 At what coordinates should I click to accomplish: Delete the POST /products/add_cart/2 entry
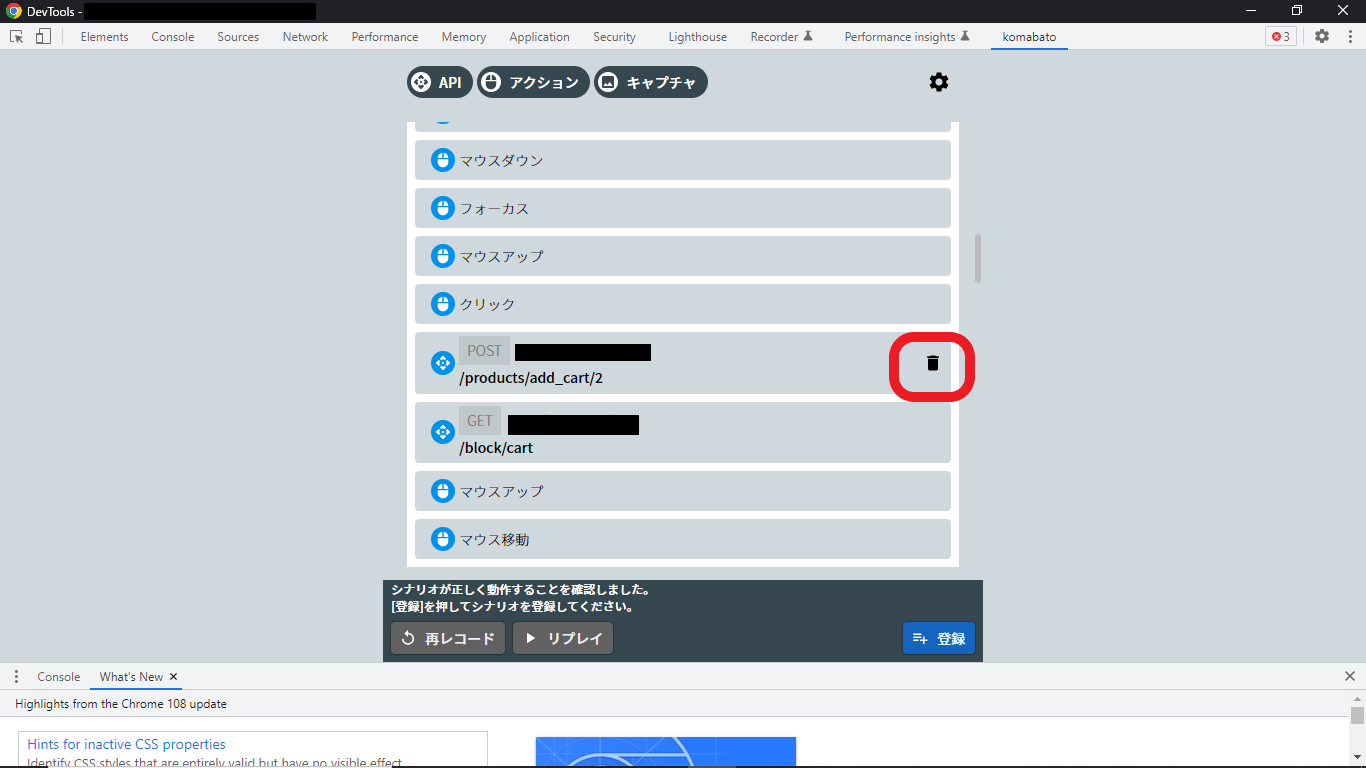click(x=933, y=363)
